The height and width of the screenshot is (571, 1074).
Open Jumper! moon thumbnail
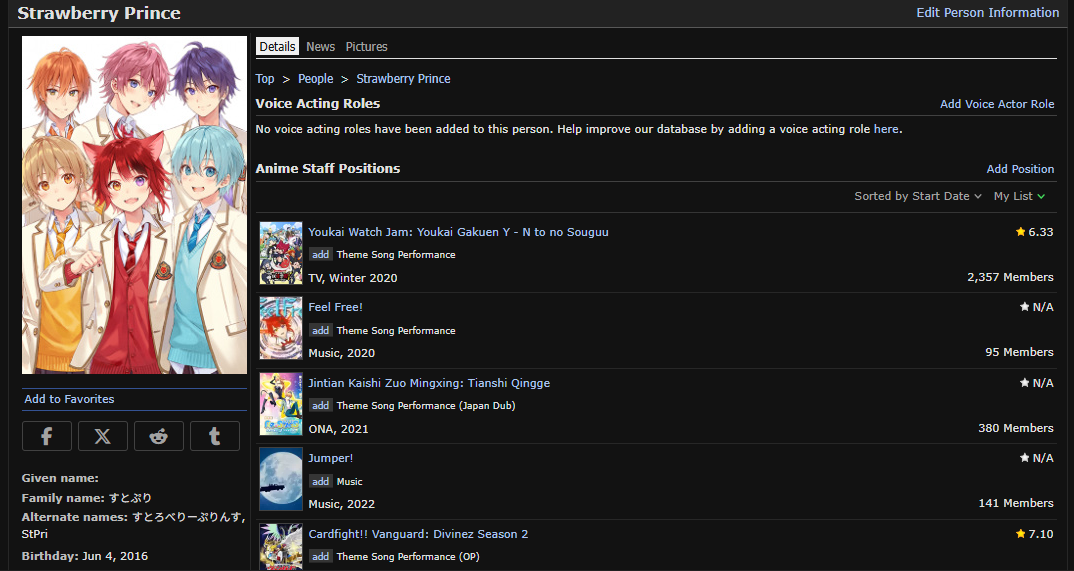[x=281, y=479]
